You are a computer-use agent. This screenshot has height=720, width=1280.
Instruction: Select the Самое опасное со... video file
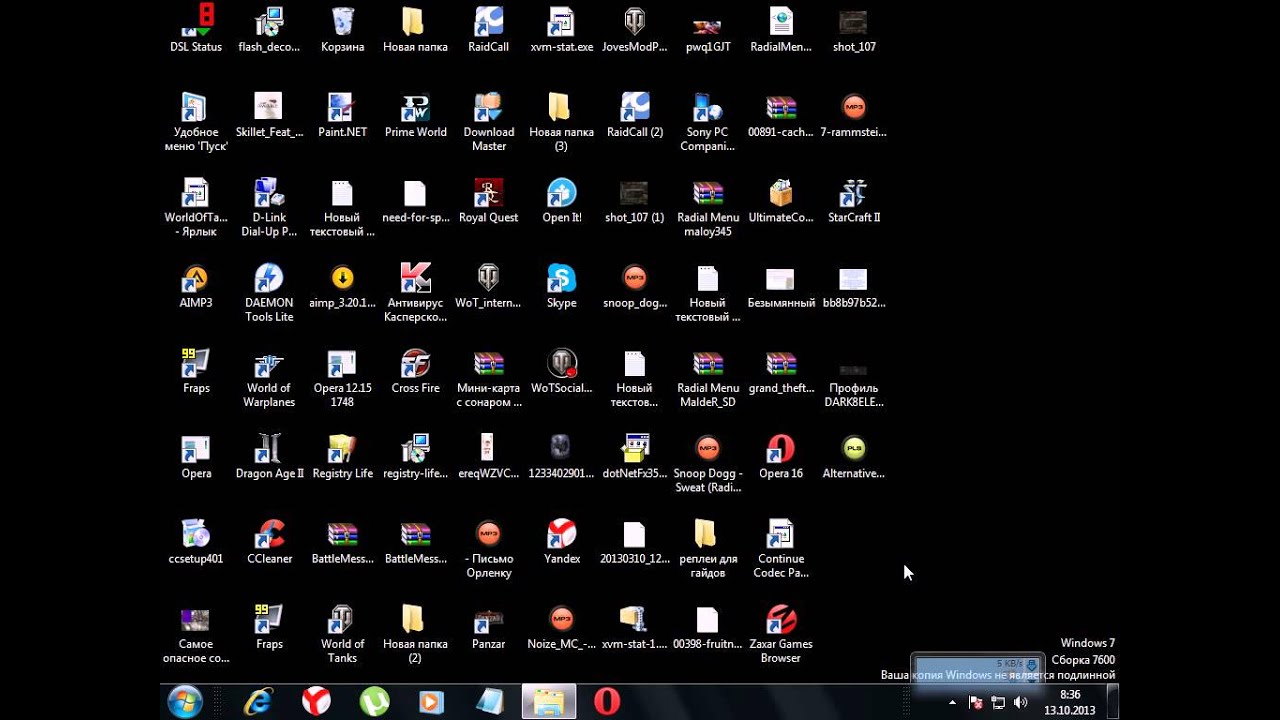[x=196, y=634]
